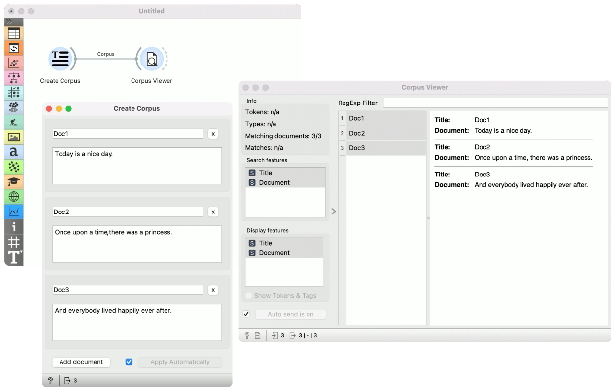Select Title in the Search features list
The height and width of the screenshot is (389, 611).
point(285,173)
